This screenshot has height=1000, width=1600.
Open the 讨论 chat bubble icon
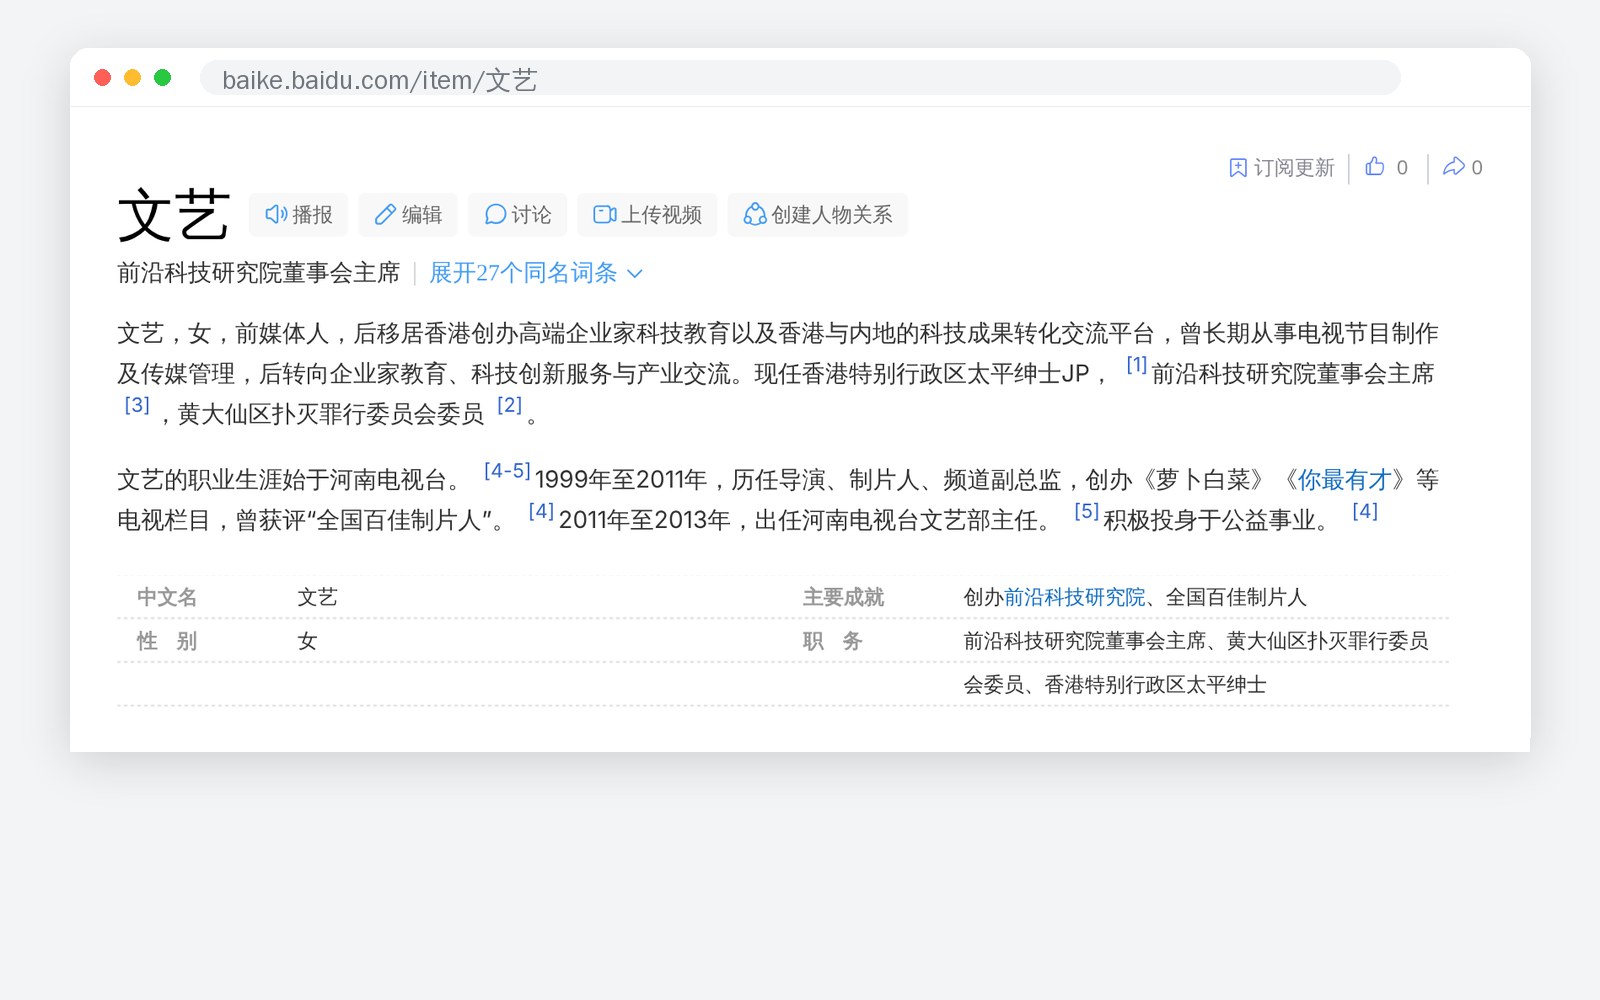point(495,215)
